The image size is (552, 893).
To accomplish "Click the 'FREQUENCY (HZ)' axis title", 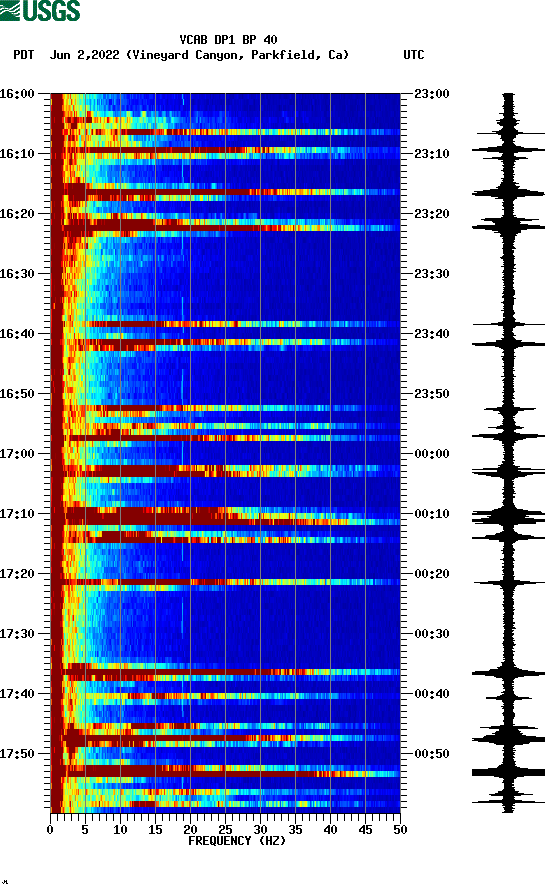I will tap(237, 841).
